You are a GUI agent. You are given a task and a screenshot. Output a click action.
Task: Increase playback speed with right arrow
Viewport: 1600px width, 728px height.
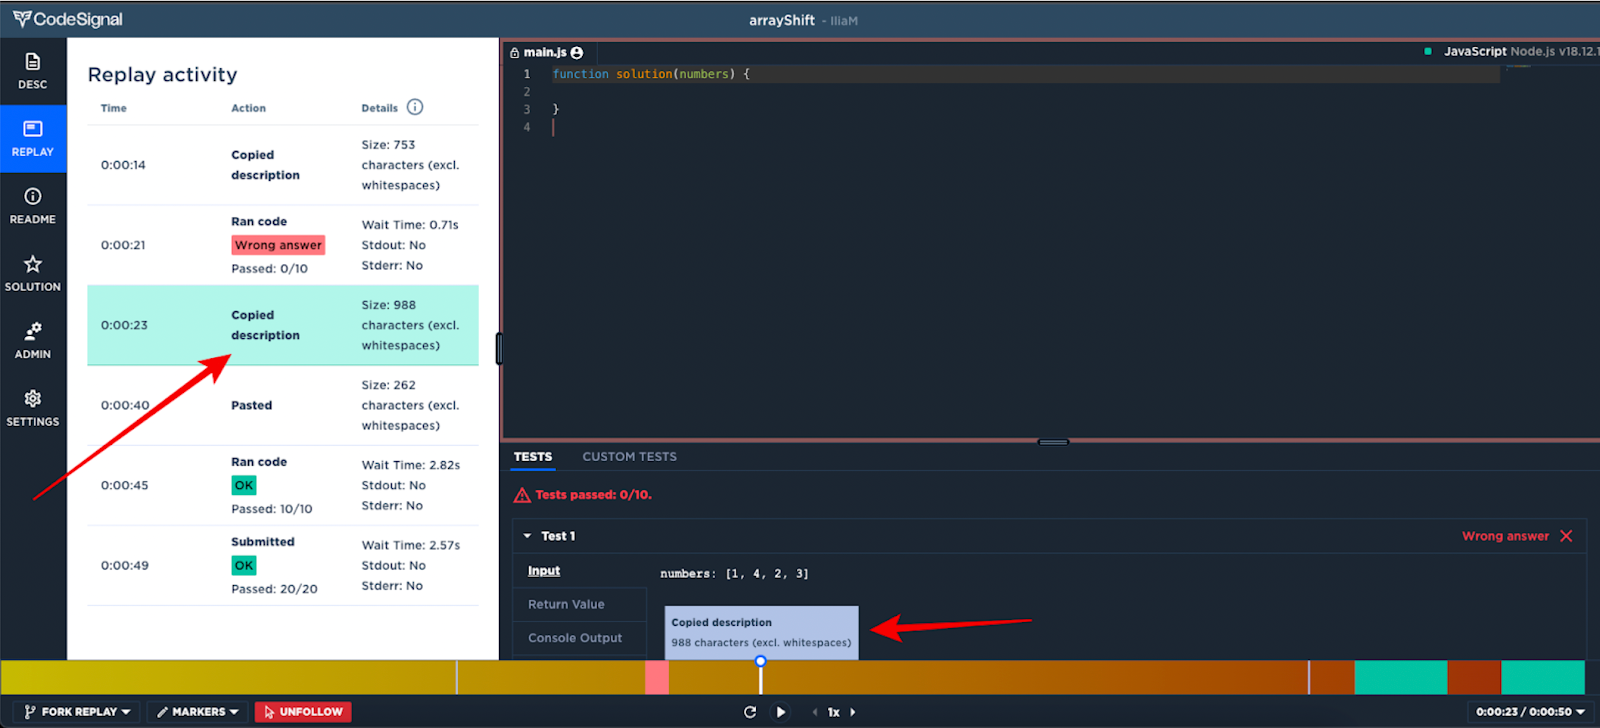pyautogui.click(x=853, y=712)
